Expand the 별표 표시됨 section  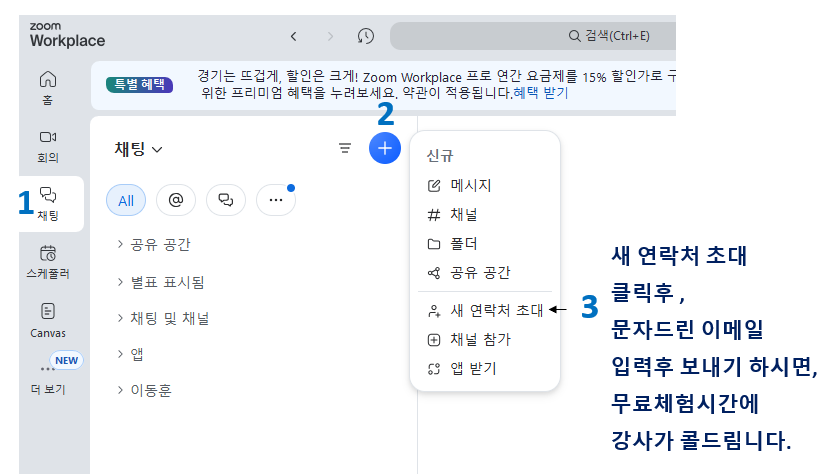[161, 282]
